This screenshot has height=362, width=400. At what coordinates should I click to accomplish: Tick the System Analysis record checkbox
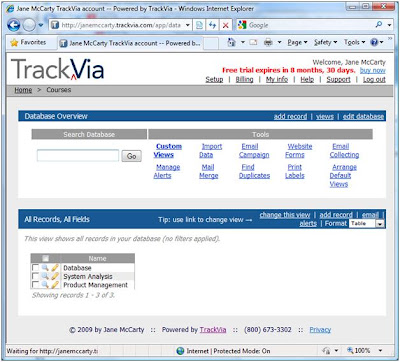35,276
